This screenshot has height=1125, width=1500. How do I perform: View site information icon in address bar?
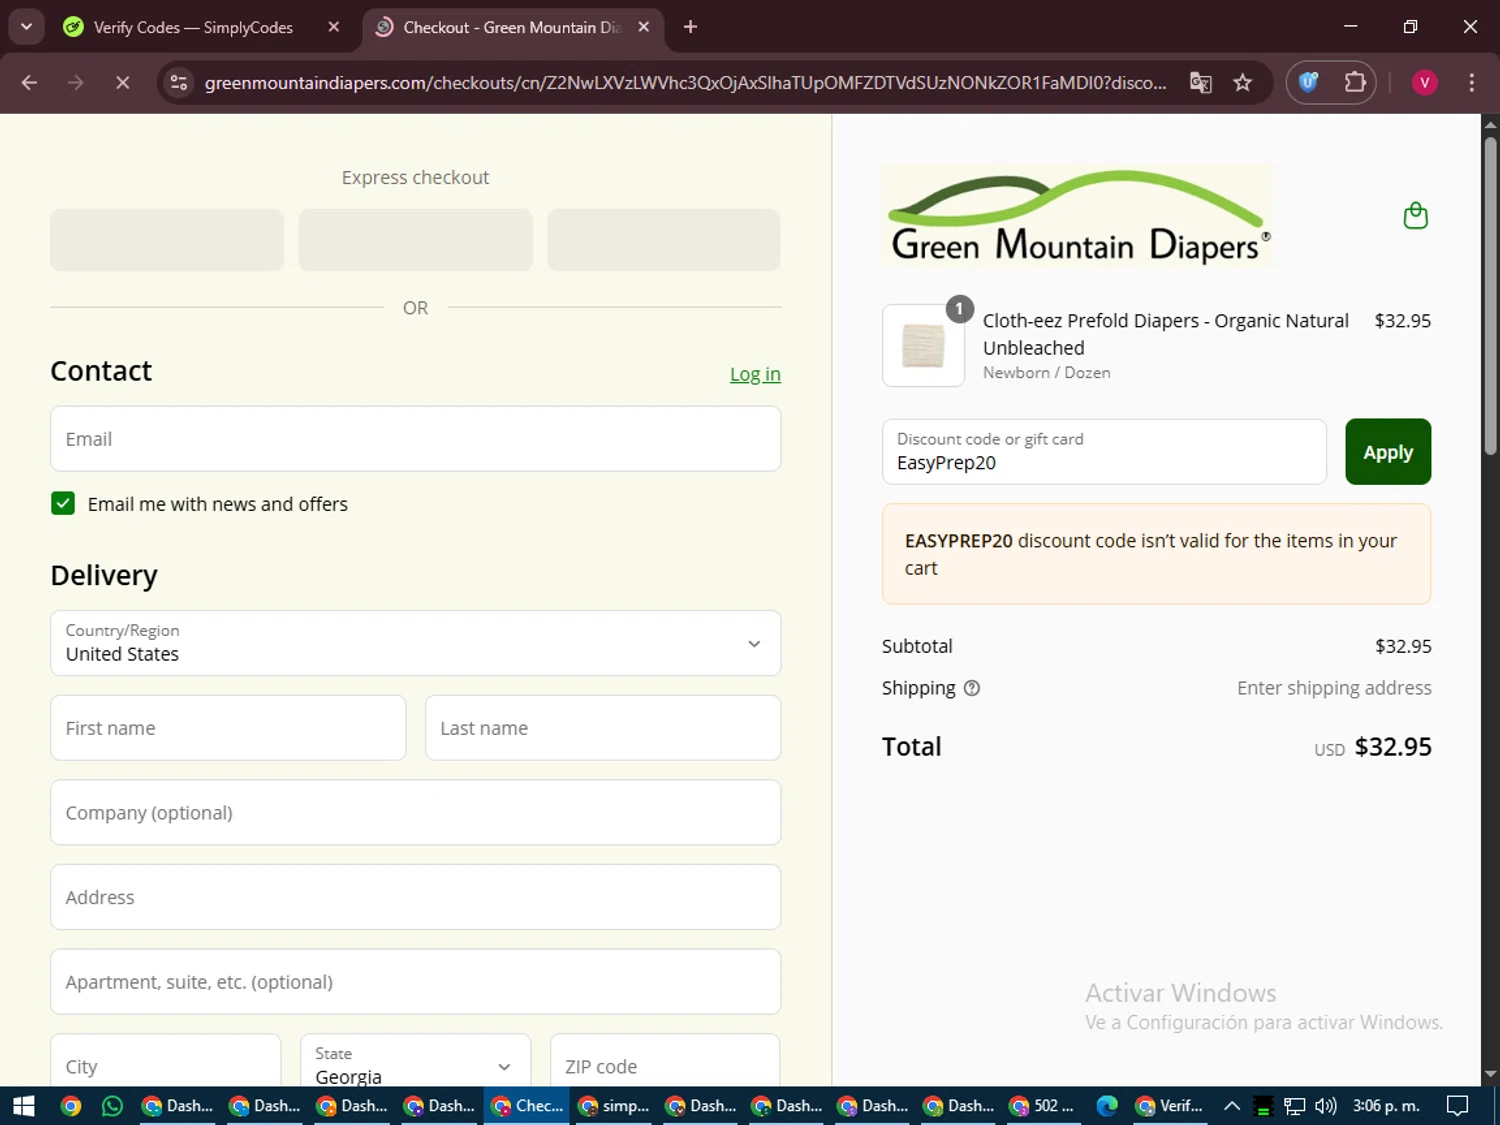click(179, 83)
